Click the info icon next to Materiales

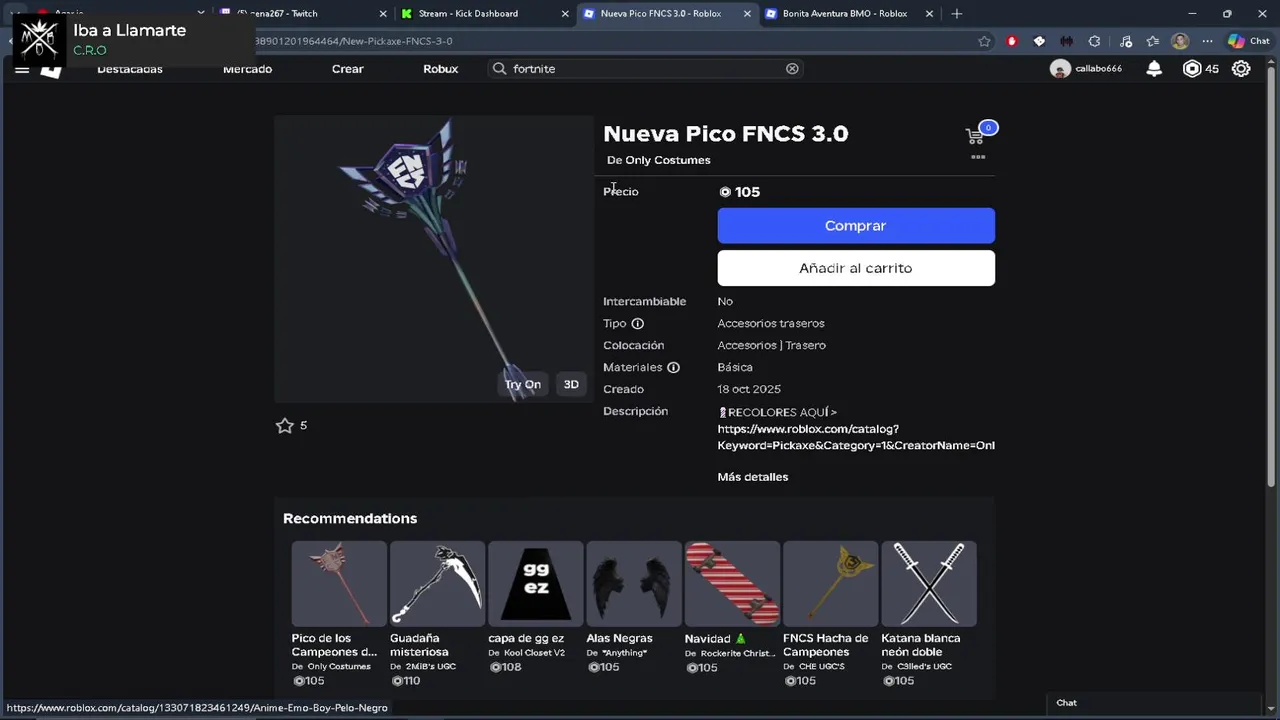pyautogui.click(x=674, y=368)
